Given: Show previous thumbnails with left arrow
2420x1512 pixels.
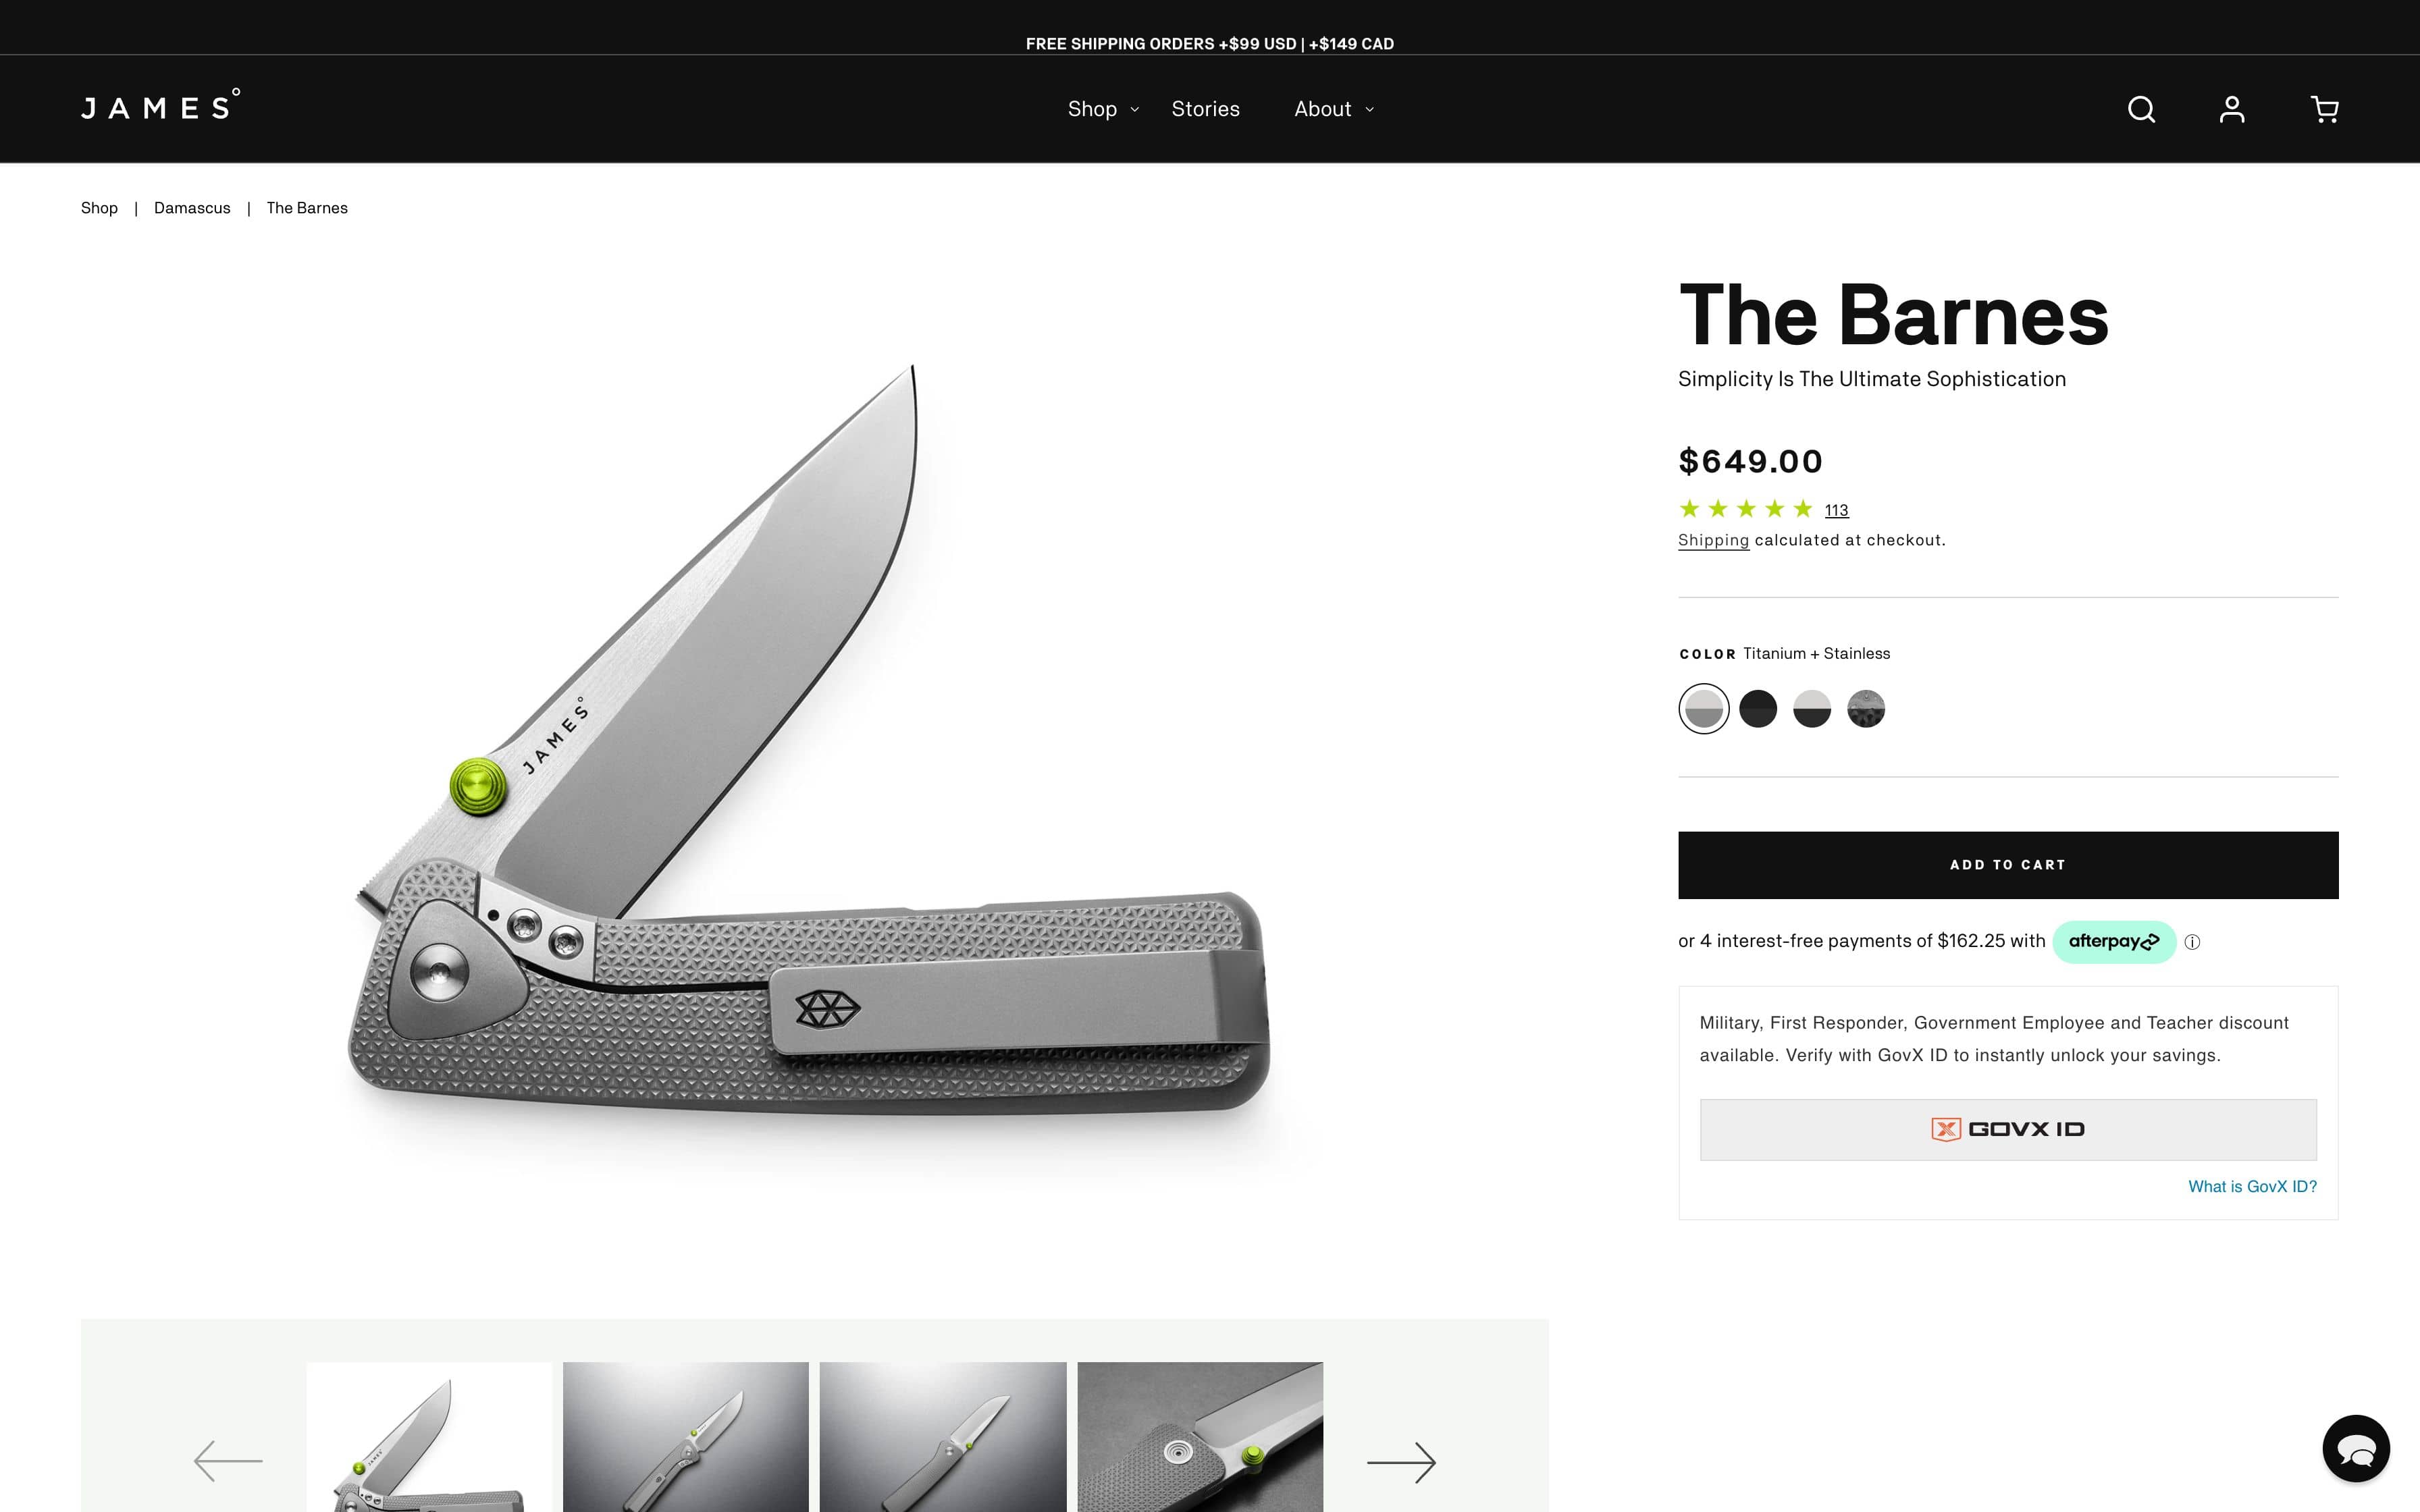Looking at the screenshot, I should pos(228,1461).
